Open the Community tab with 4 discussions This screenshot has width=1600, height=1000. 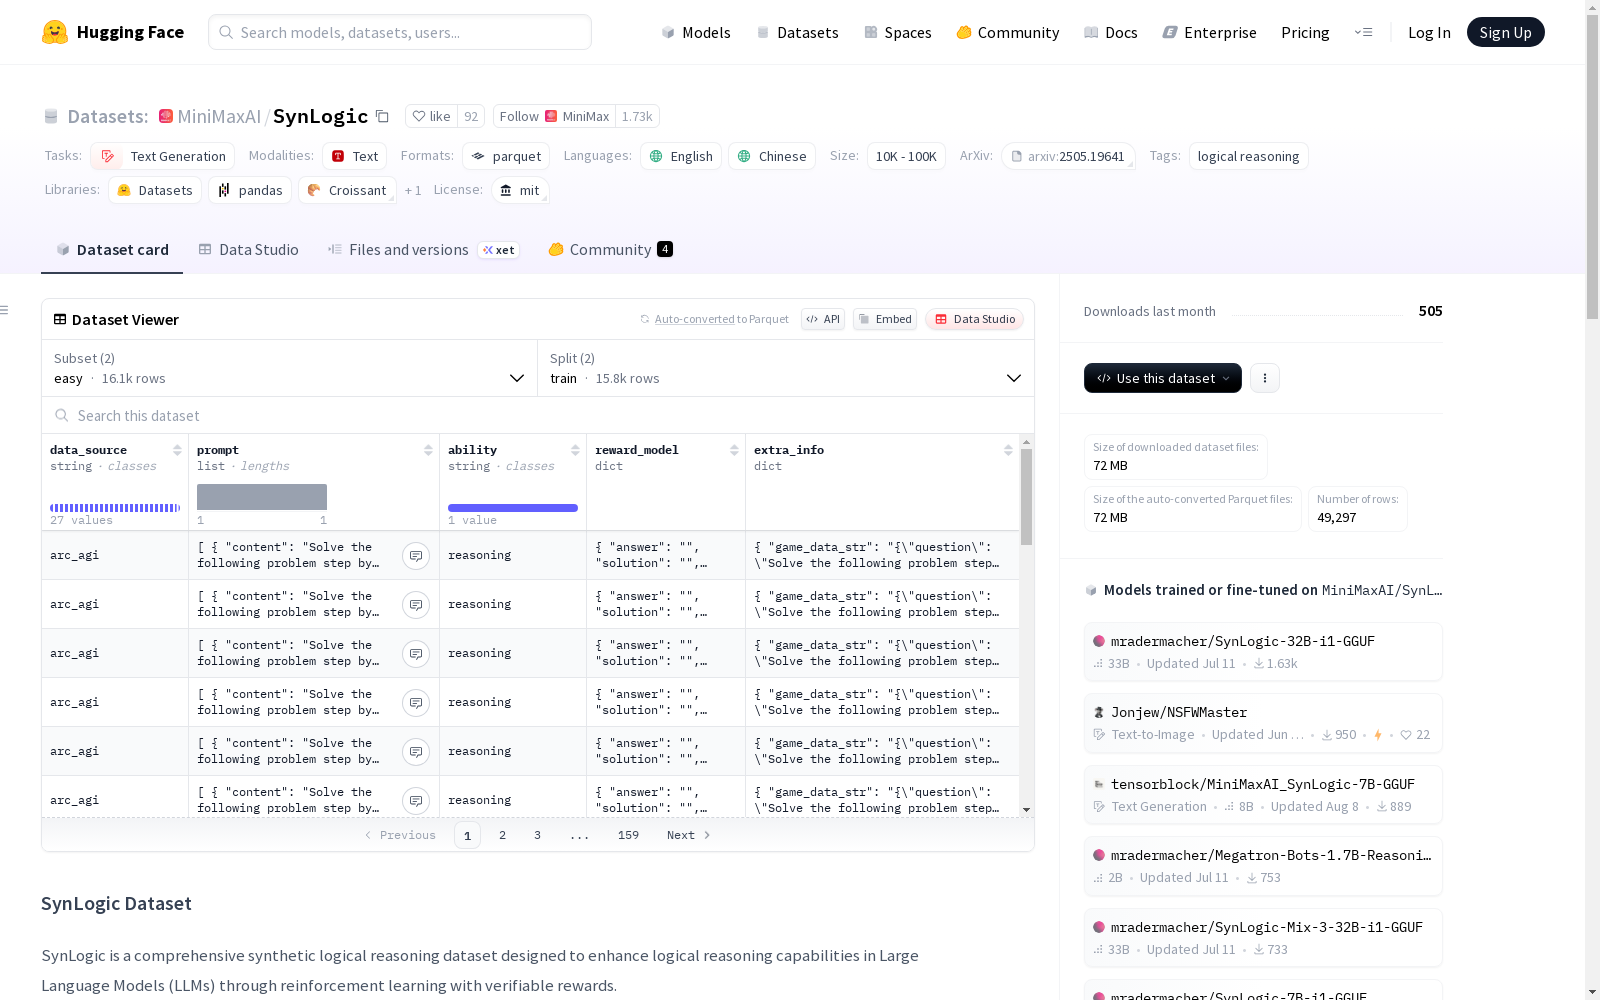[x=610, y=250]
